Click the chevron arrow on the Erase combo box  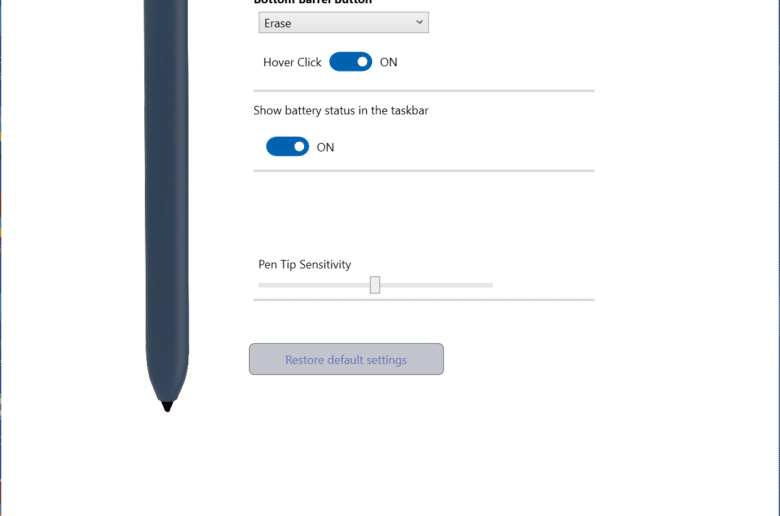pos(419,22)
